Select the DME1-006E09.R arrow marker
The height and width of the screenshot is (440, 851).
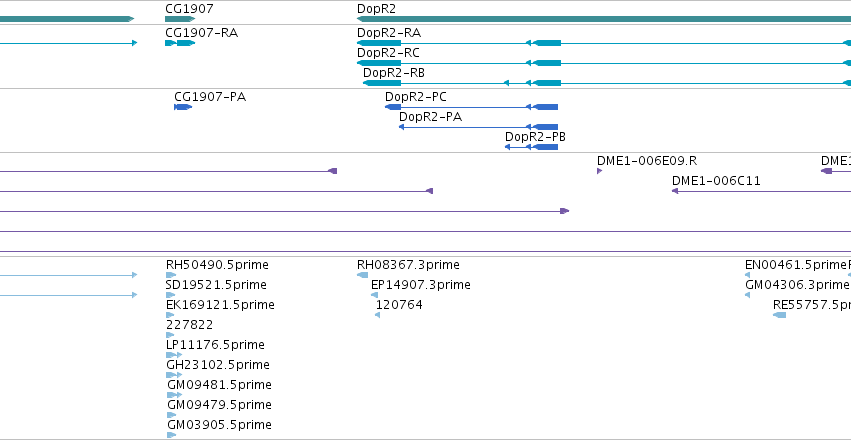(x=600, y=171)
